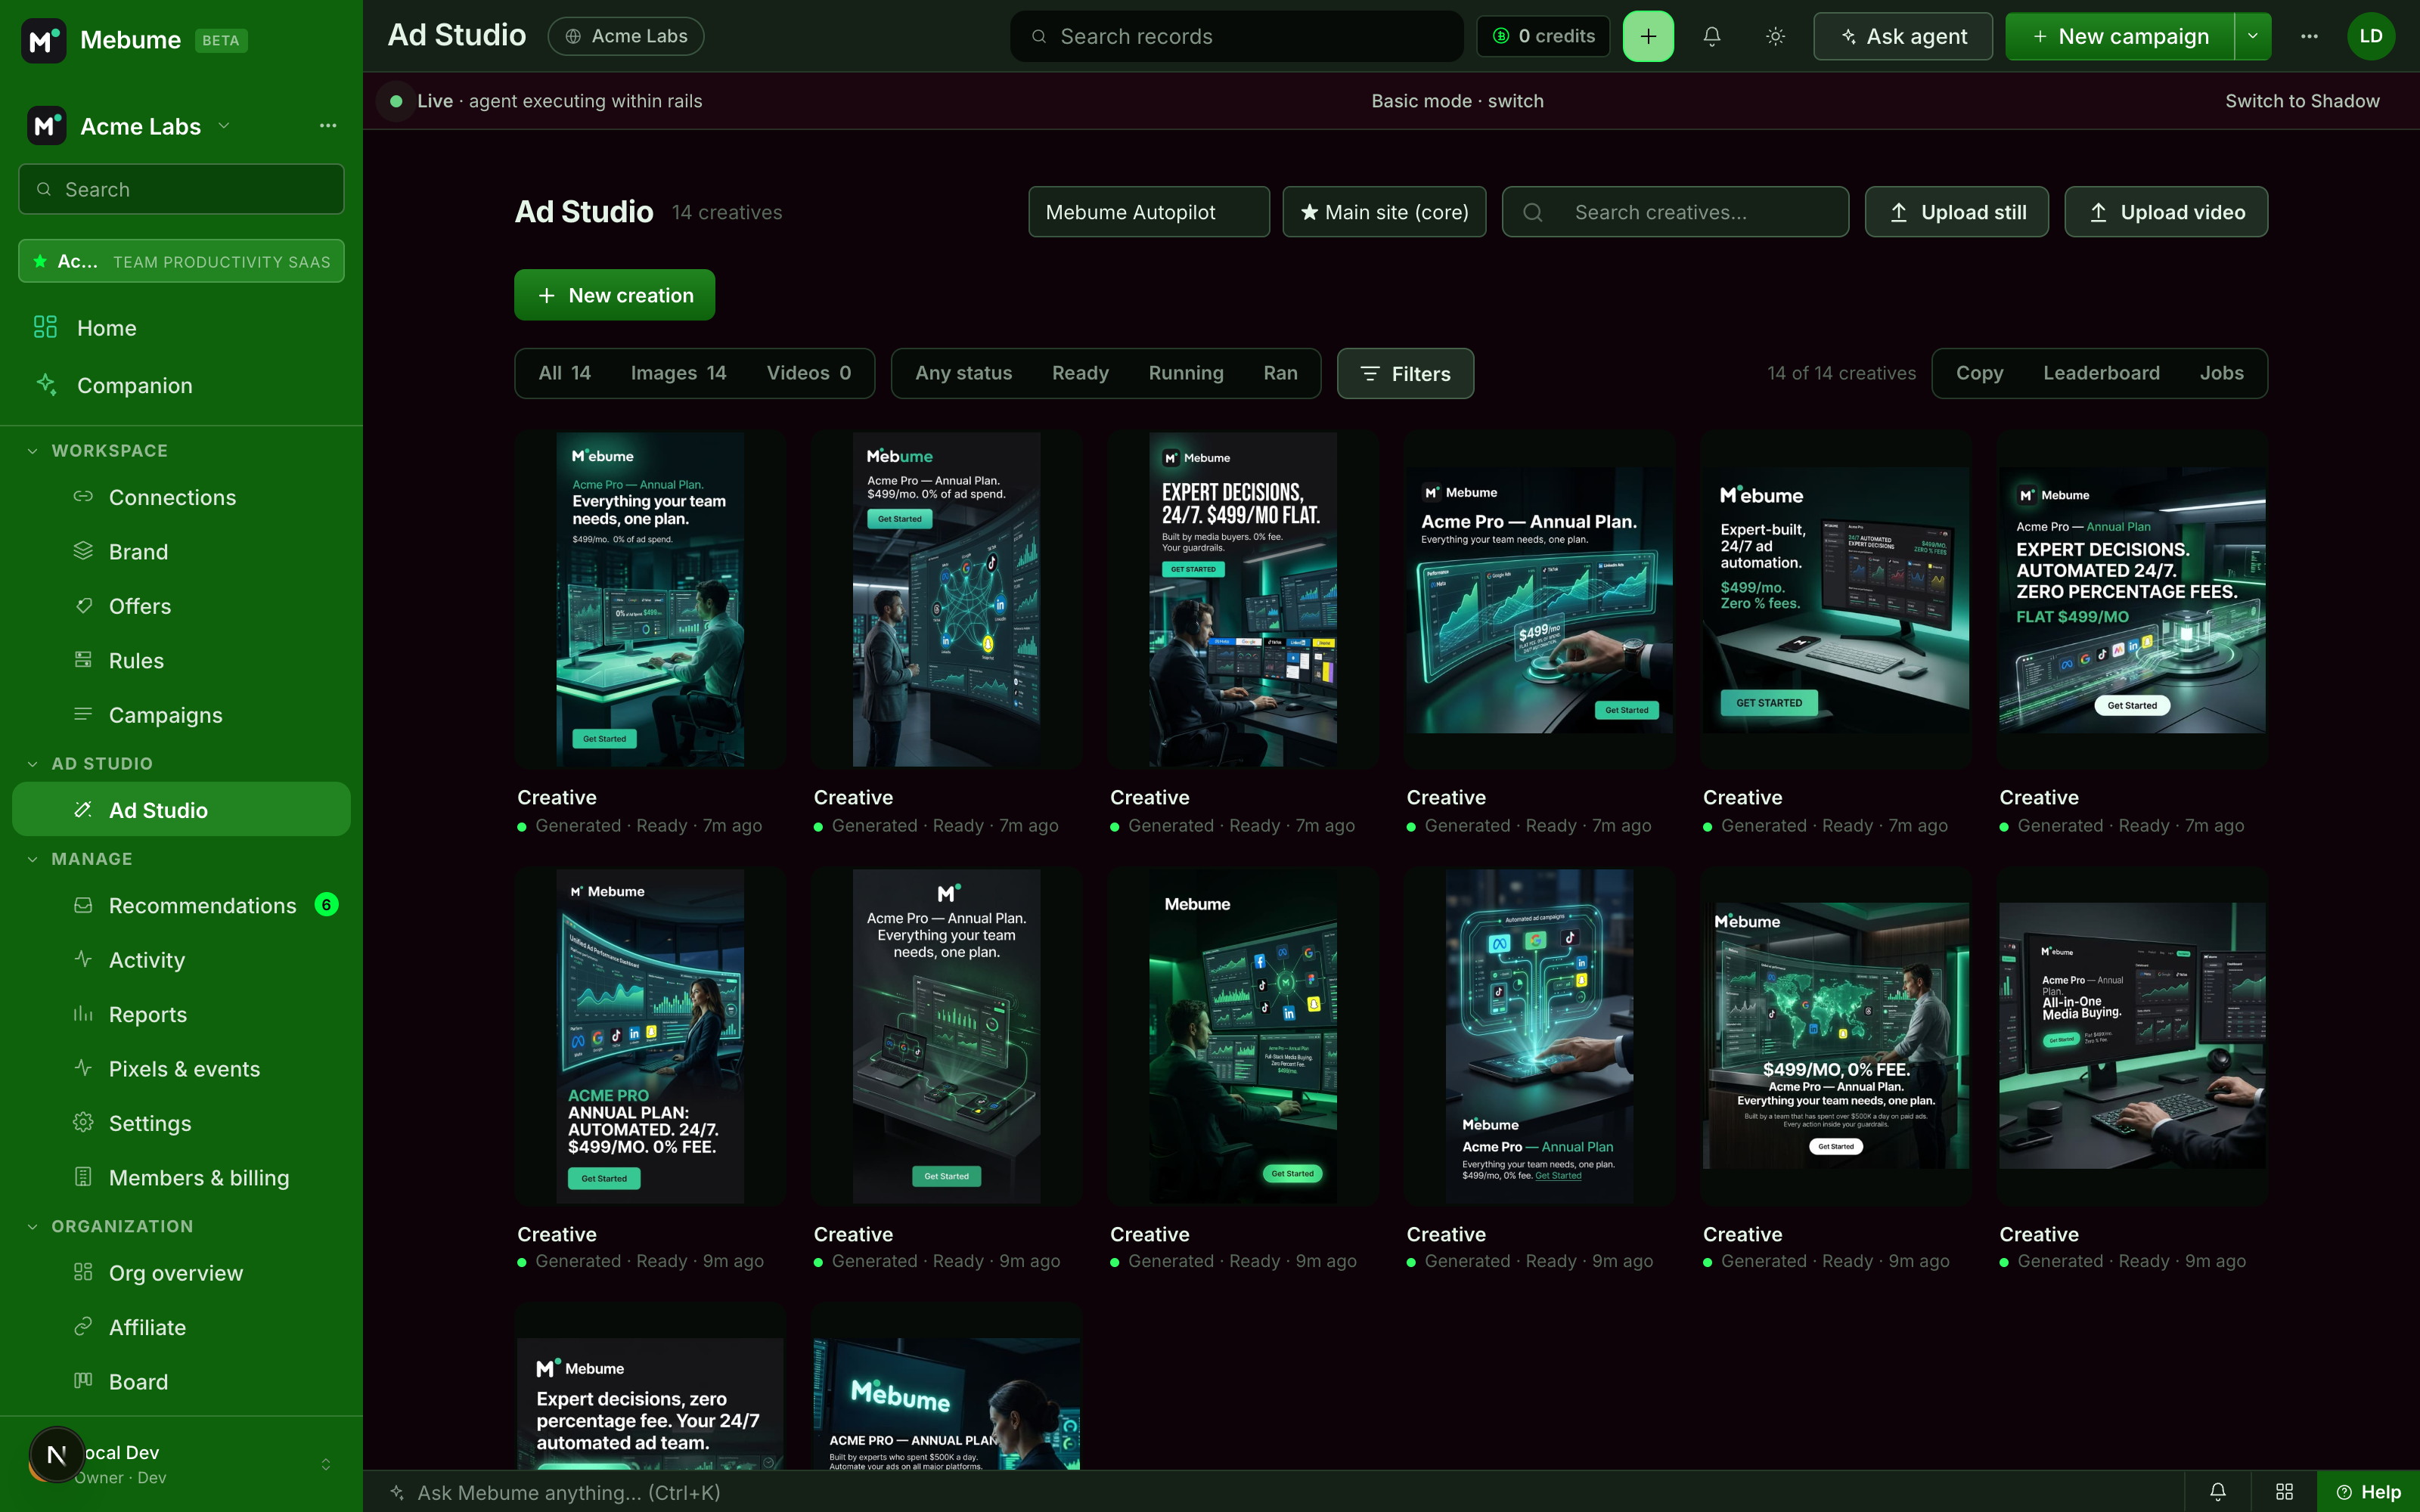This screenshot has width=2420, height=1512.
Task: Click the Campaigns list icon
Action: [83, 715]
